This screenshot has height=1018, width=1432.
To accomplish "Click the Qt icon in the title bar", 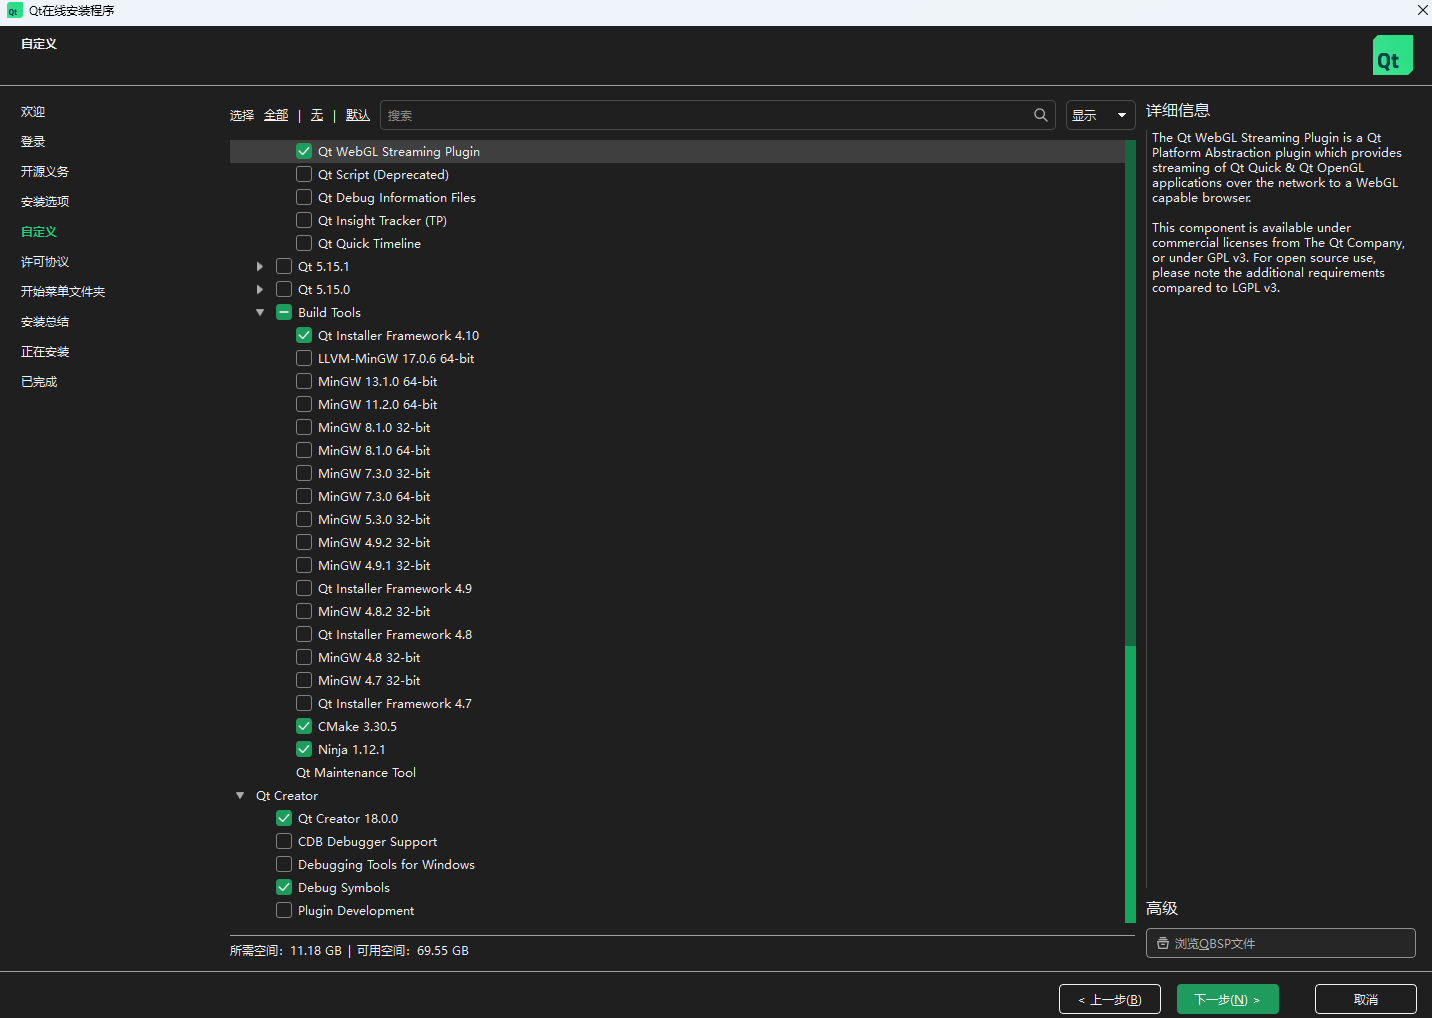I will (x=14, y=11).
